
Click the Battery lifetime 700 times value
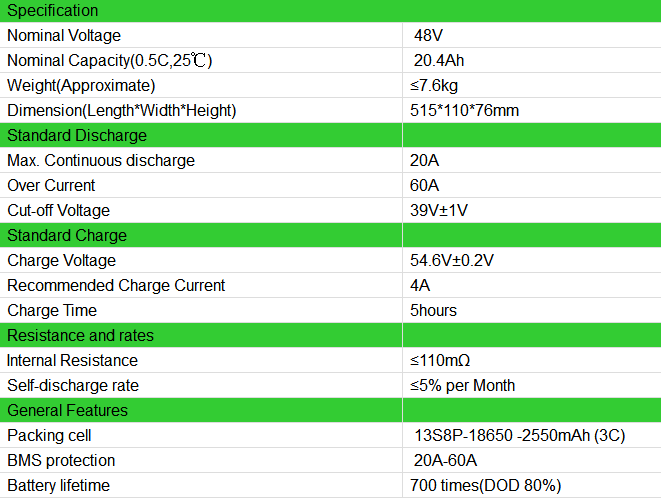(x=485, y=485)
